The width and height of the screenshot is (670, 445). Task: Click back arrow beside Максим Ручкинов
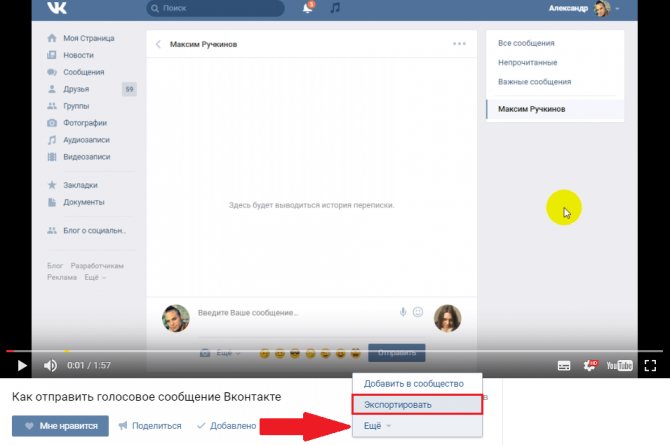coord(159,44)
